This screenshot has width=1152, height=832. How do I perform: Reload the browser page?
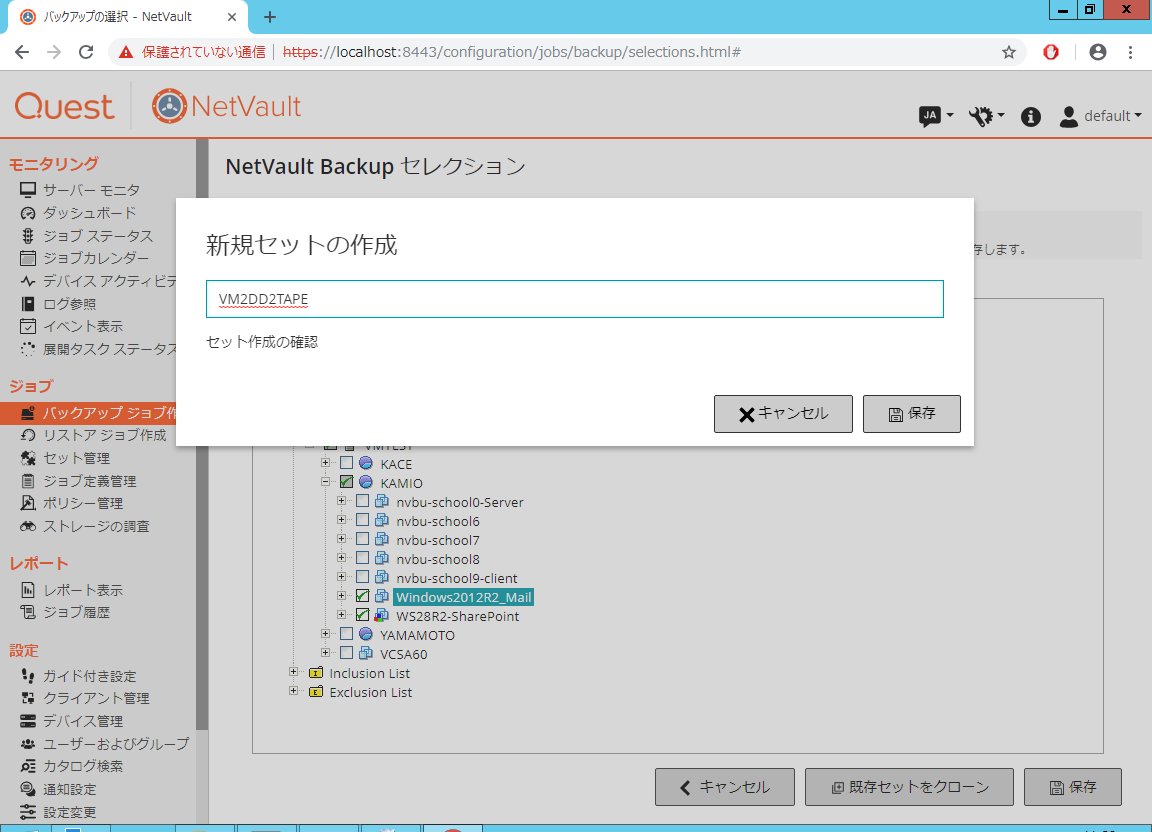(x=86, y=52)
